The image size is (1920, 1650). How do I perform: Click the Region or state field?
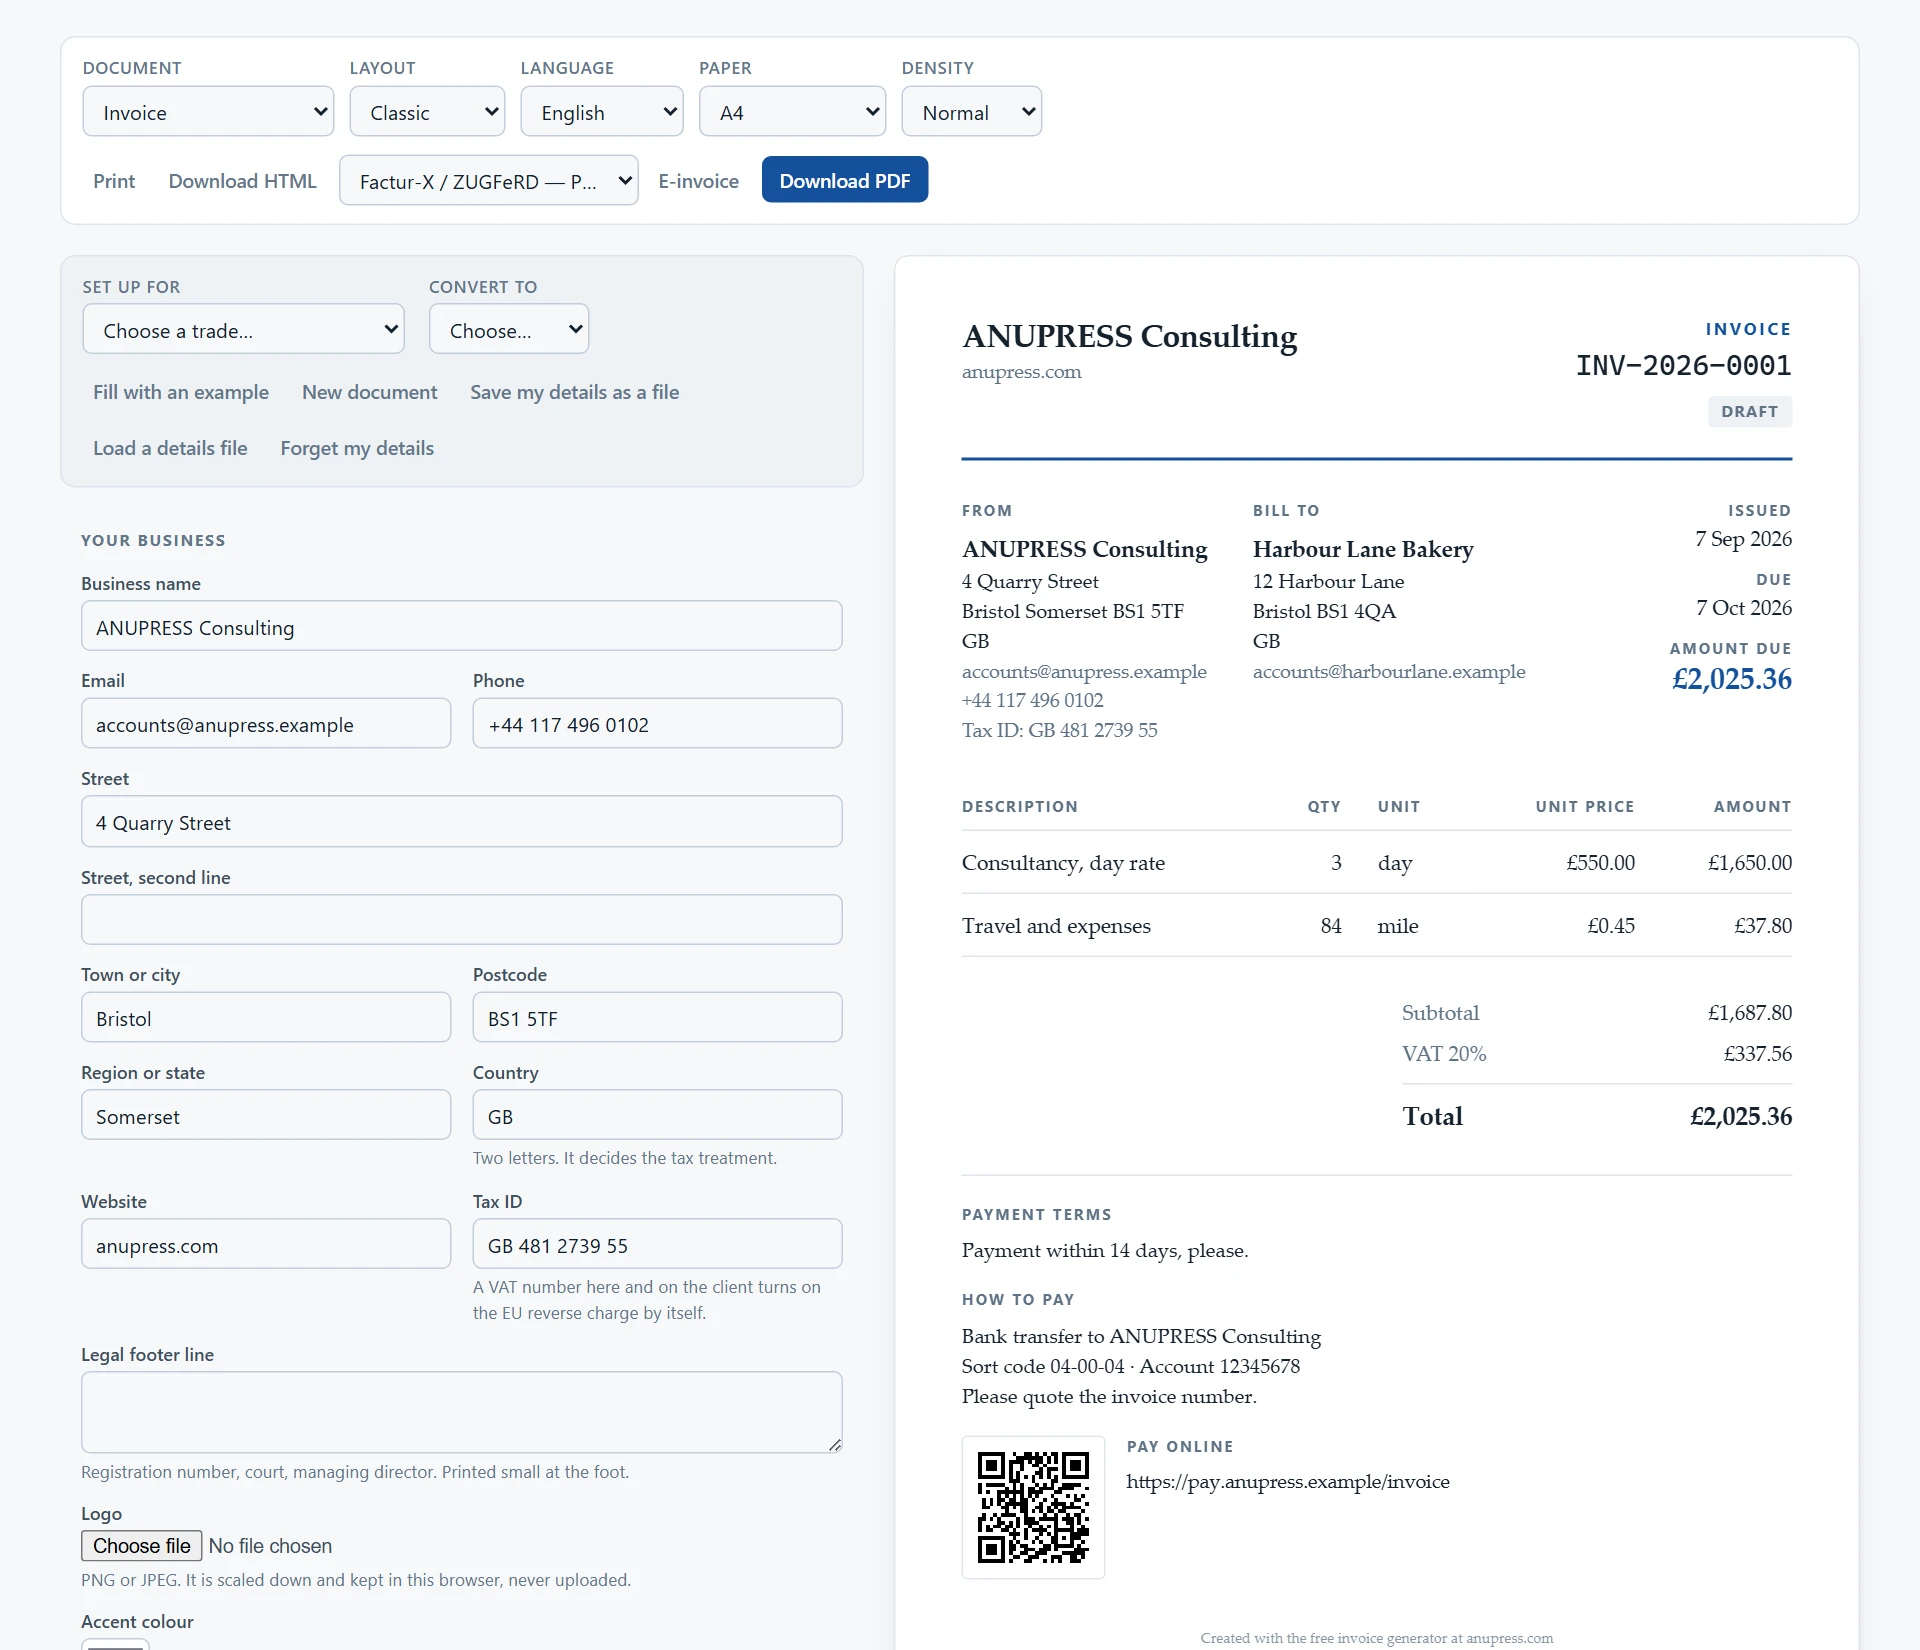coord(266,1116)
